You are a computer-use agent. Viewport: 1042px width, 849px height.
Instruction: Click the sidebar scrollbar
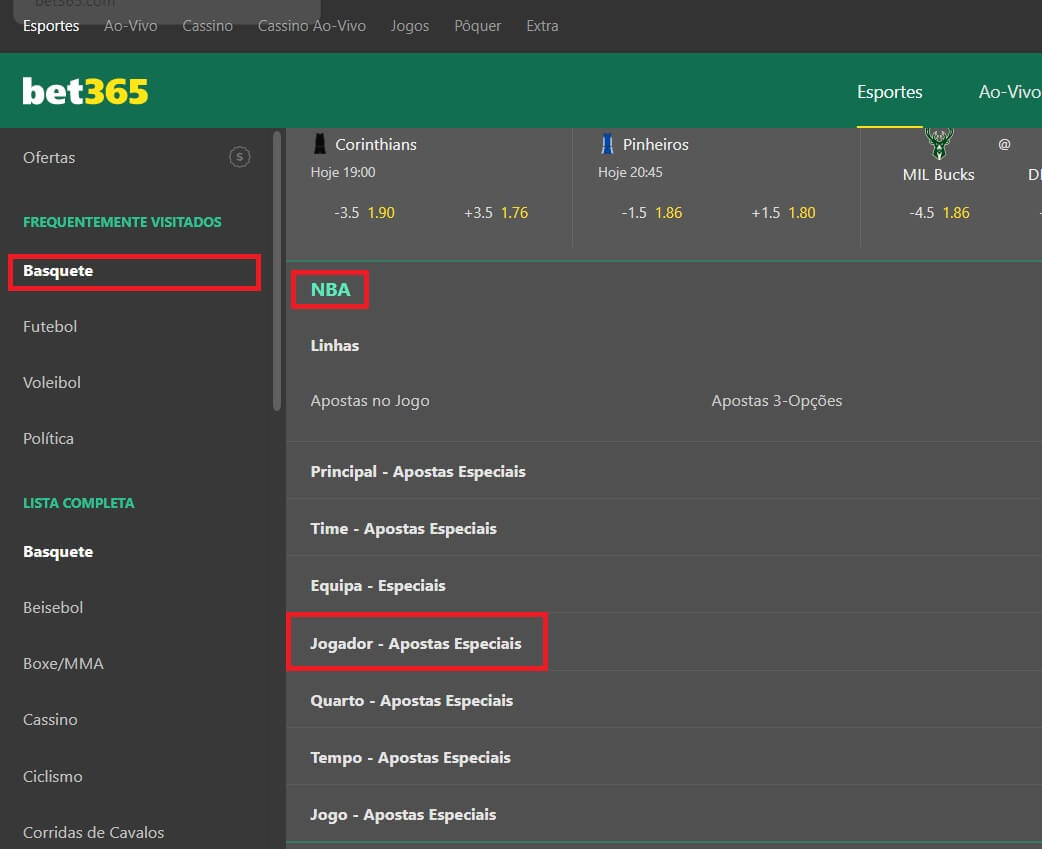[277, 271]
